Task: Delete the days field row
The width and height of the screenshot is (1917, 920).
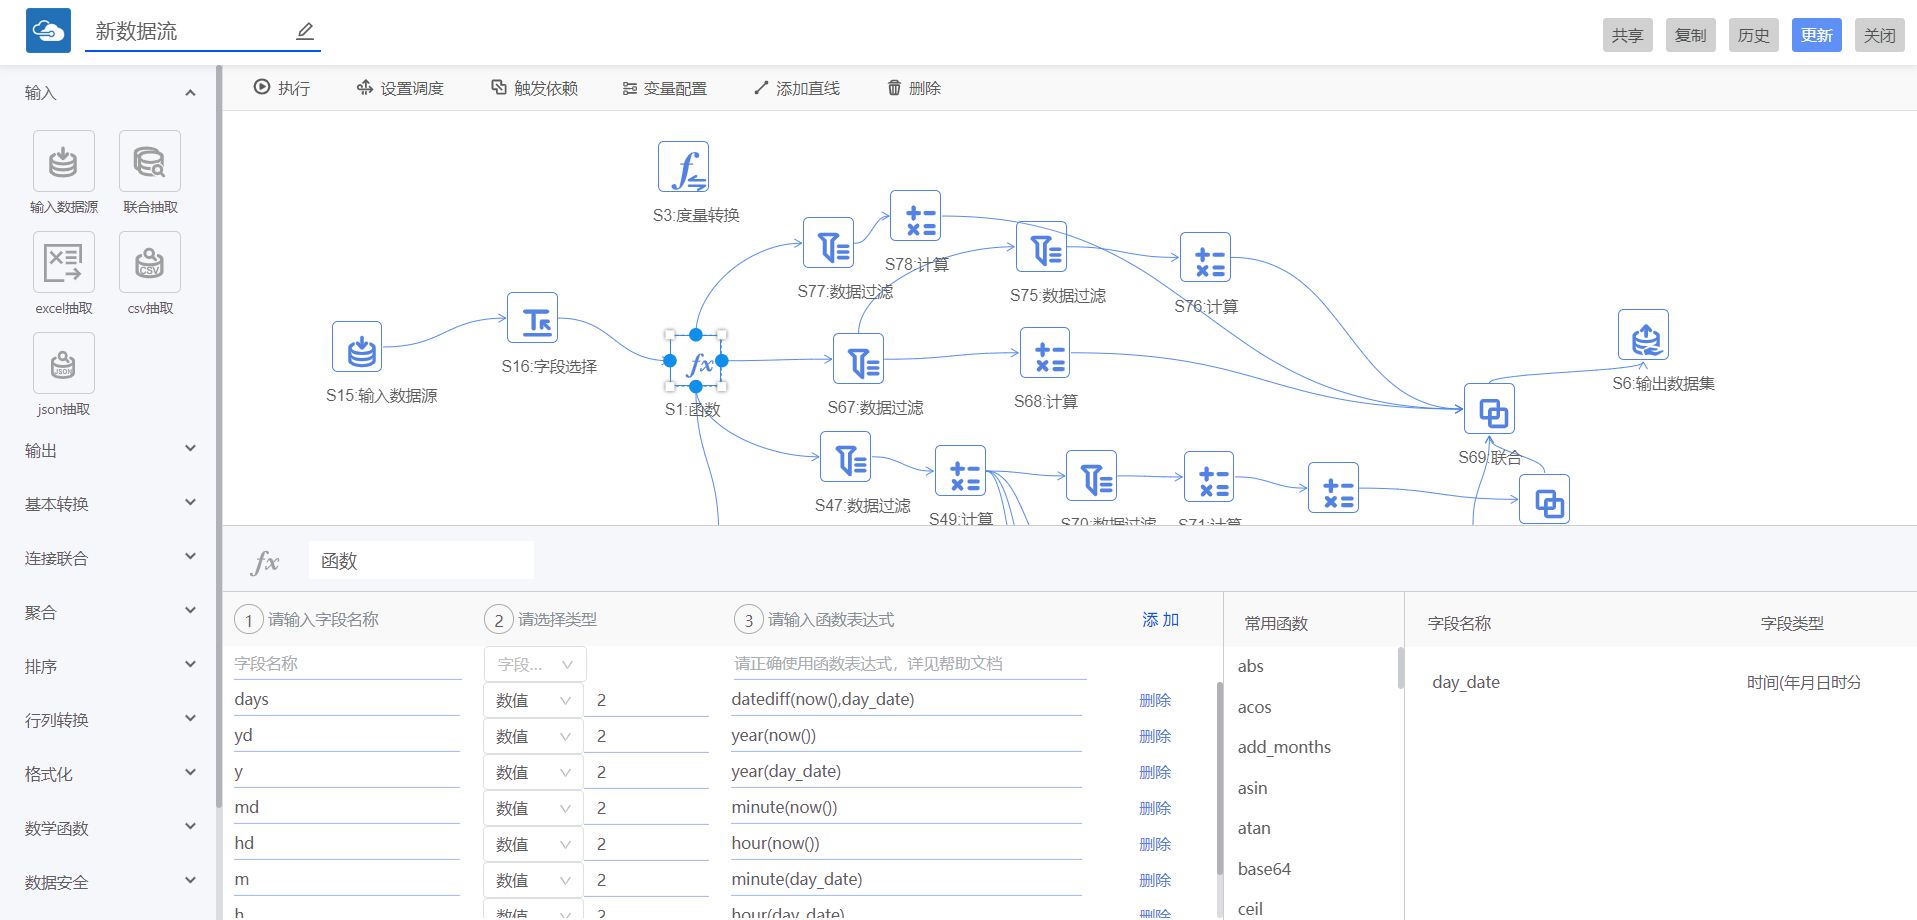Action: 1155,700
